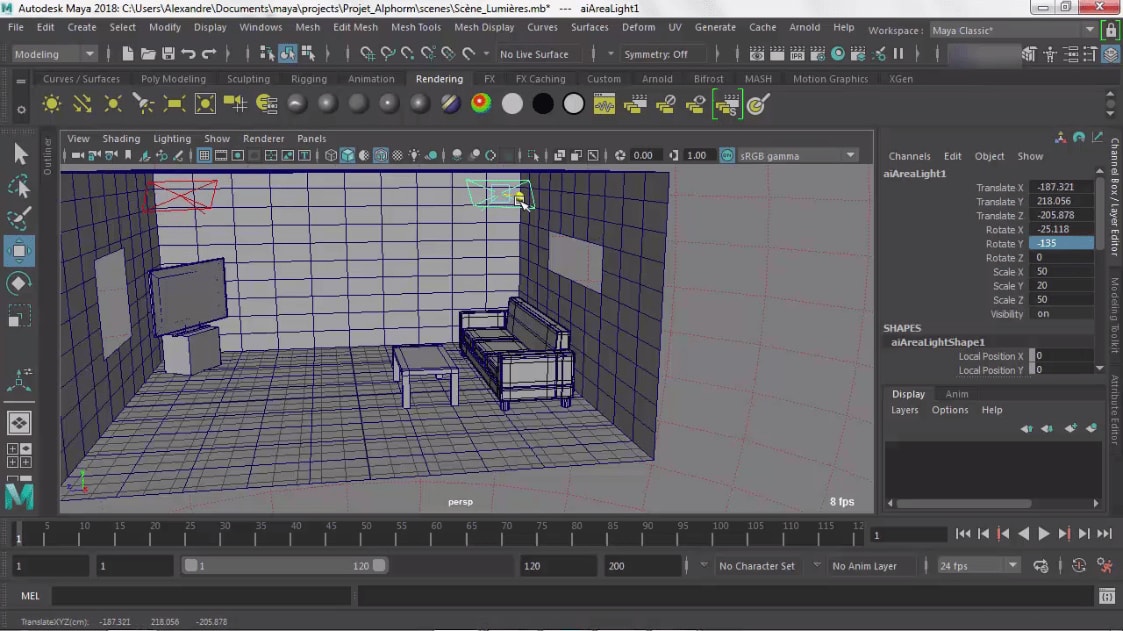Switch to the Anim layer tab
This screenshot has height=631, width=1123.
click(x=957, y=394)
